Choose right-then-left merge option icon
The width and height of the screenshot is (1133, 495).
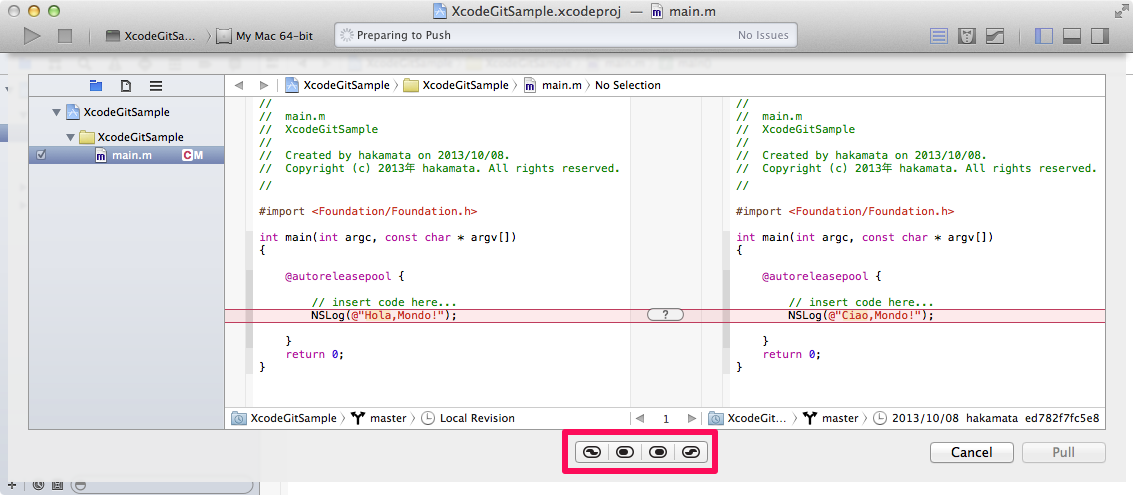coord(691,452)
